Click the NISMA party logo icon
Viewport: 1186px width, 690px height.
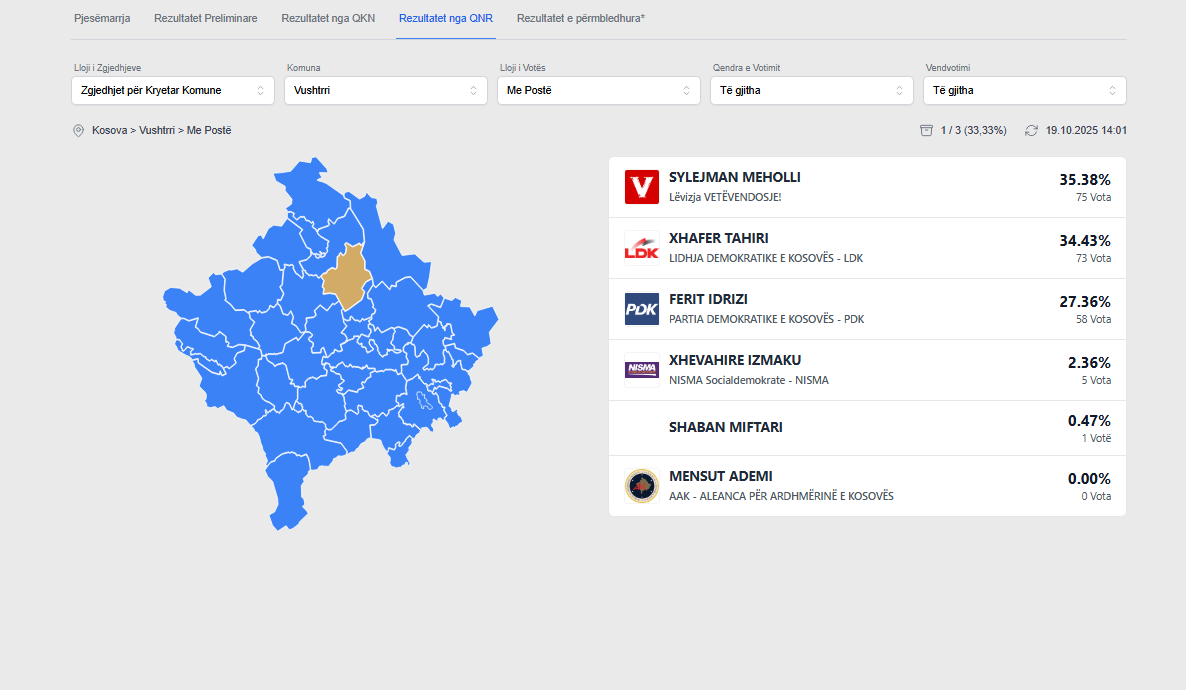point(642,370)
